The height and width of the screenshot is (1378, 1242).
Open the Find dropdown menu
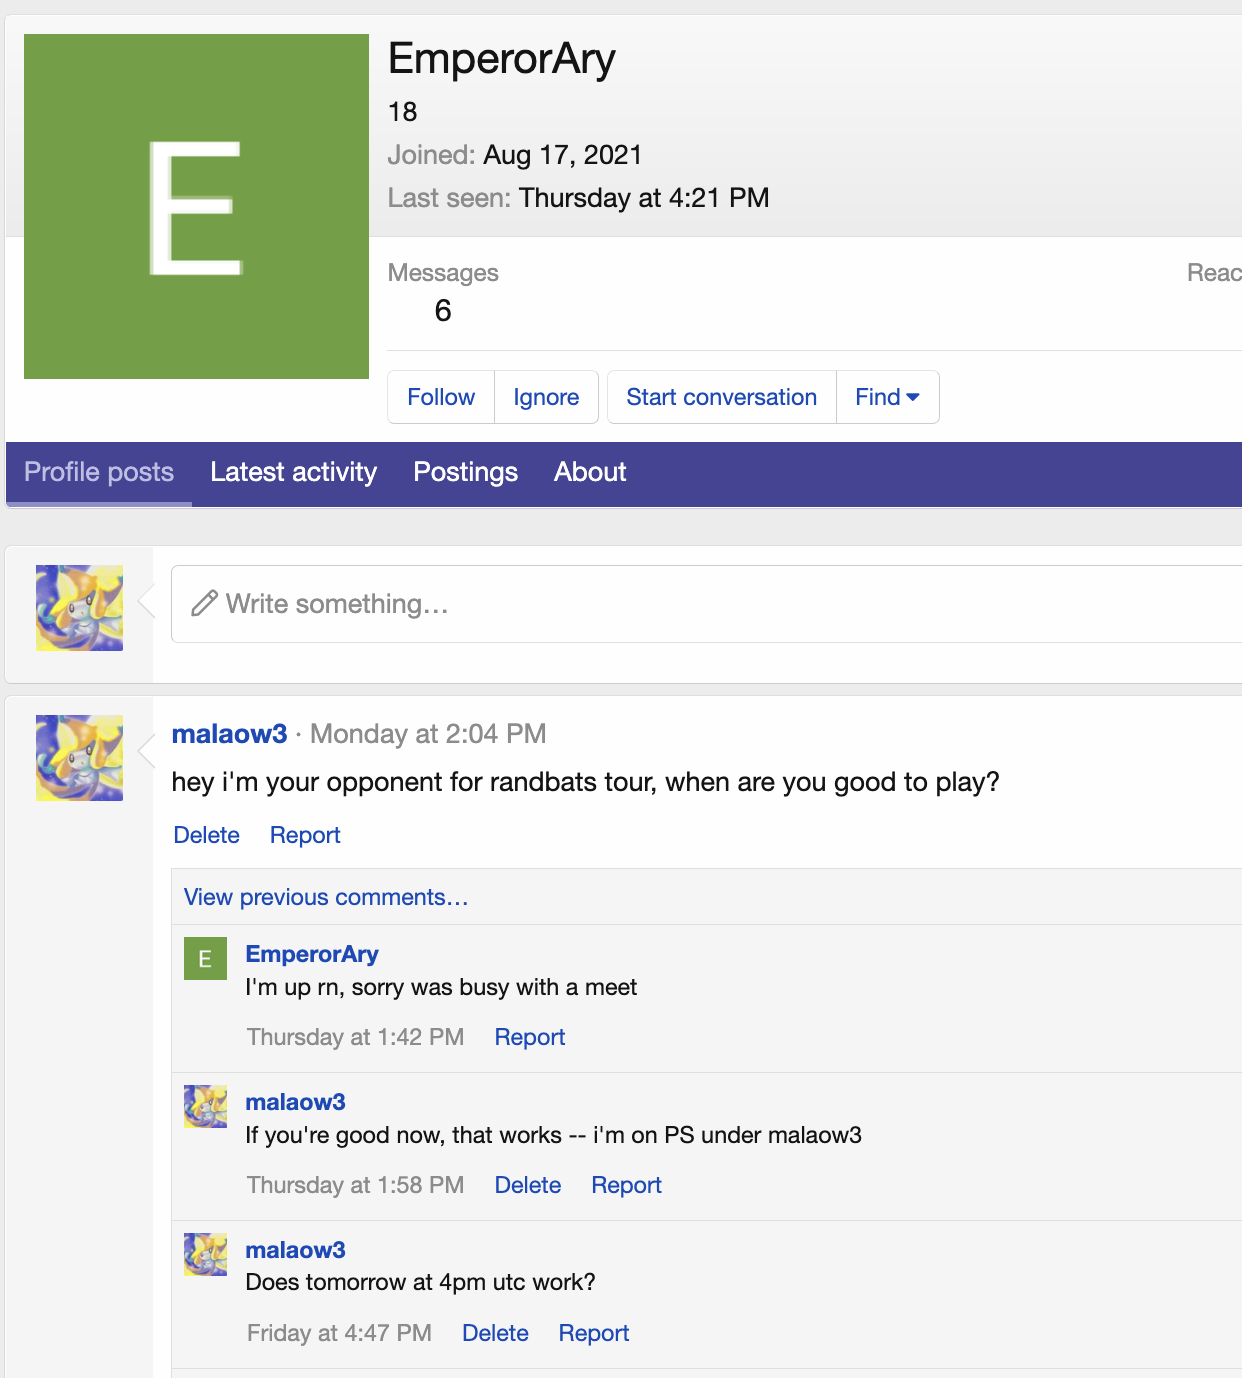(x=887, y=397)
